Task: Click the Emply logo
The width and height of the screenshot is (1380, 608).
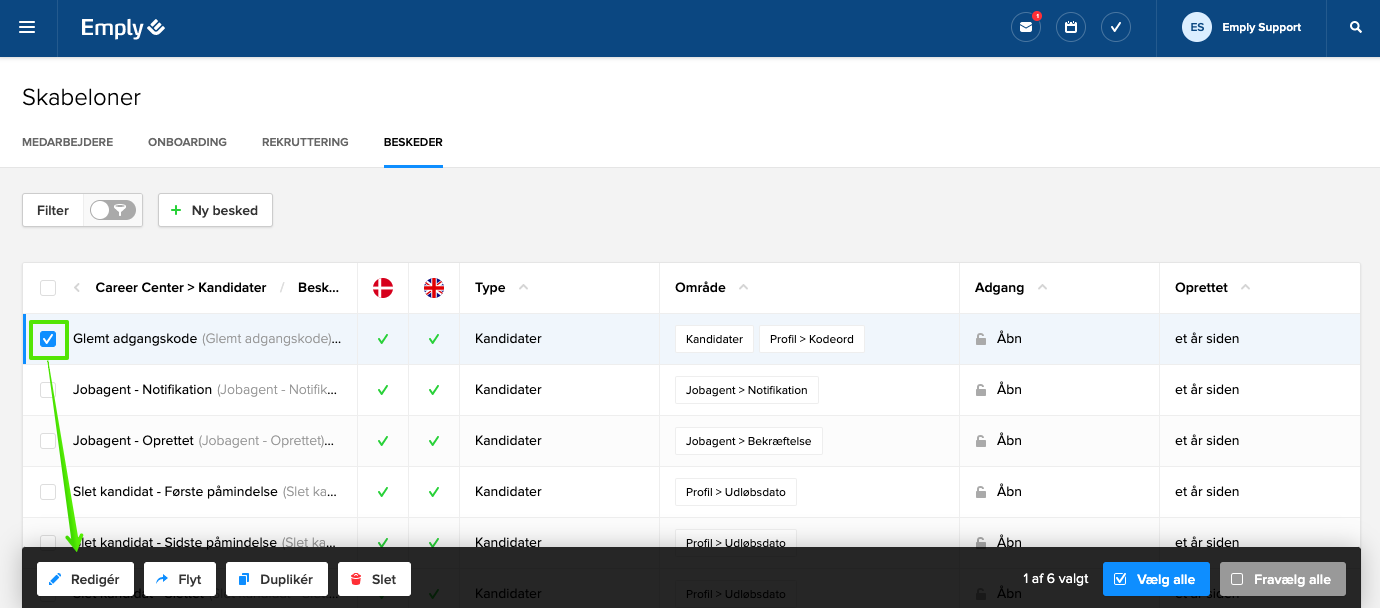Action: click(x=123, y=28)
